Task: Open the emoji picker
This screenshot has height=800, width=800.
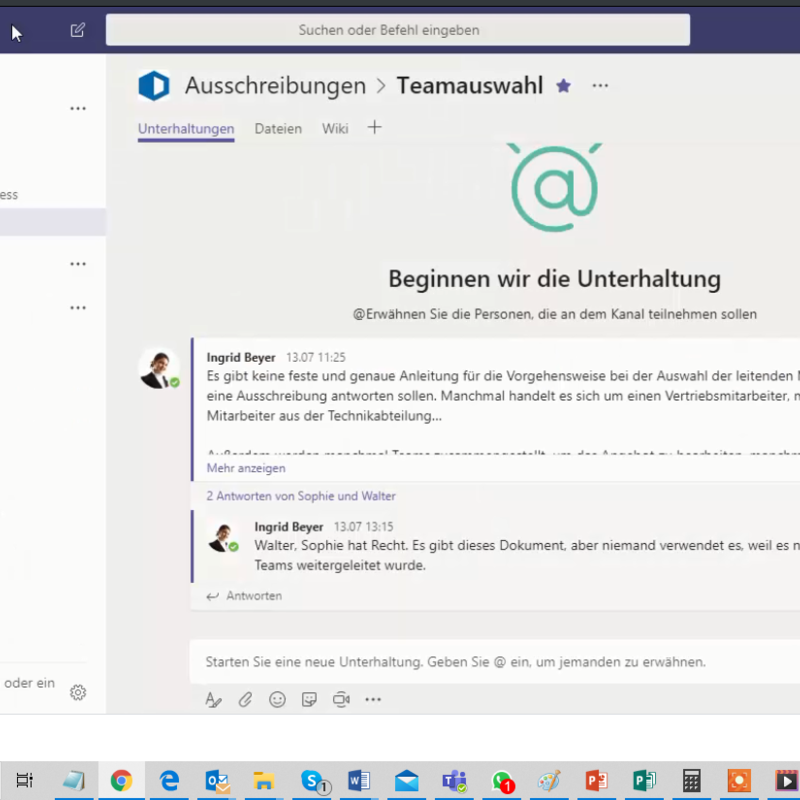Action: tap(277, 699)
